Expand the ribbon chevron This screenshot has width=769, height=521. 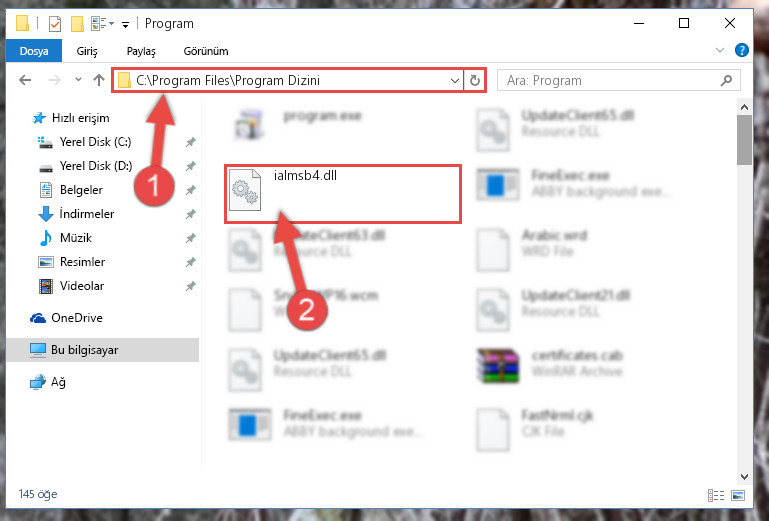pos(719,50)
